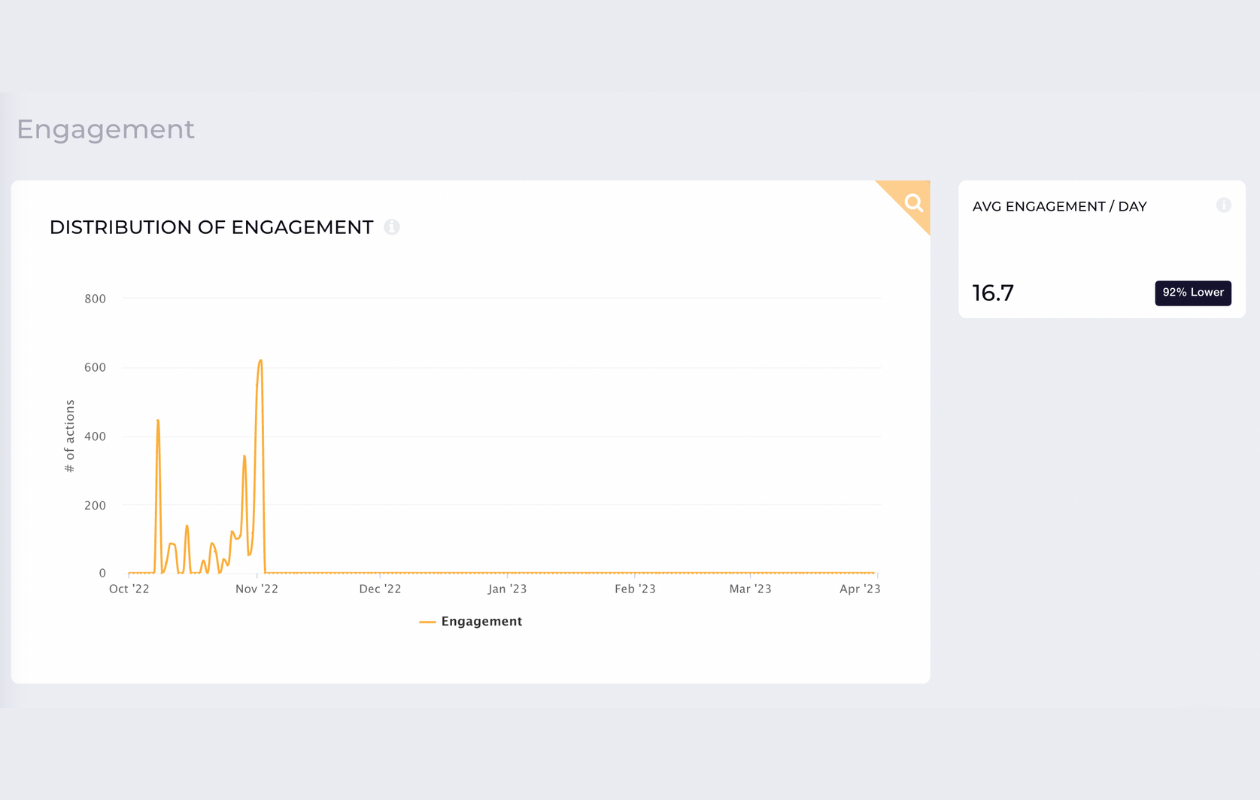Click the DISTRIBUTION OF ENGAGEMENT title
Viewport: 1260px width, 800px height.
click(x=211, y=227)
